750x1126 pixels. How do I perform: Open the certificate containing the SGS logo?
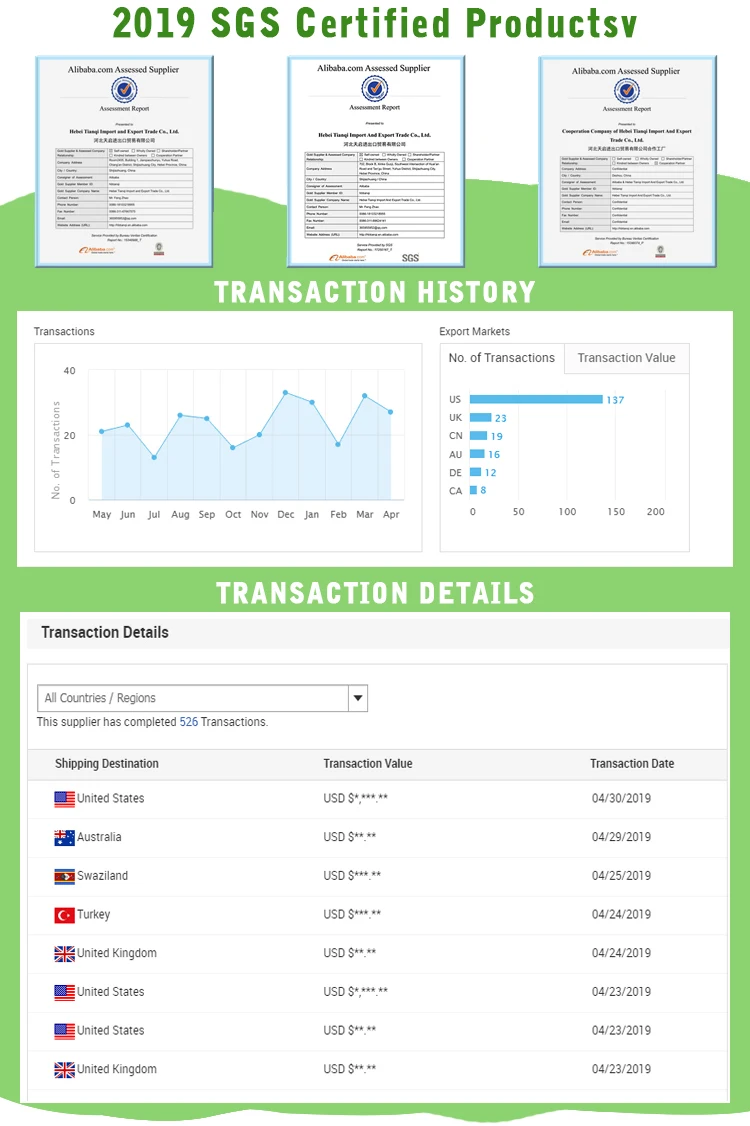click(376, 162)
